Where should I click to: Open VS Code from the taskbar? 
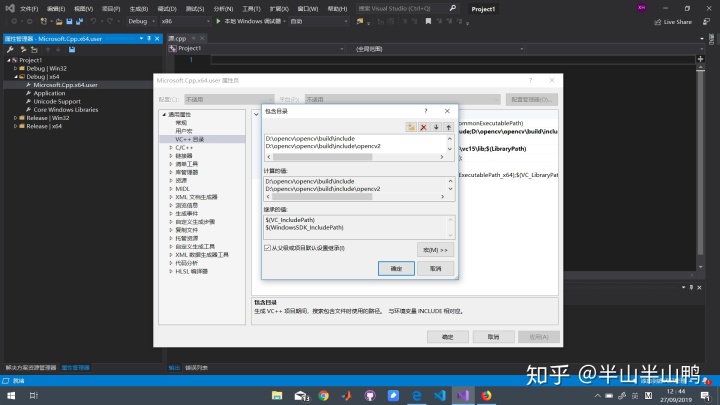point(439,395)
